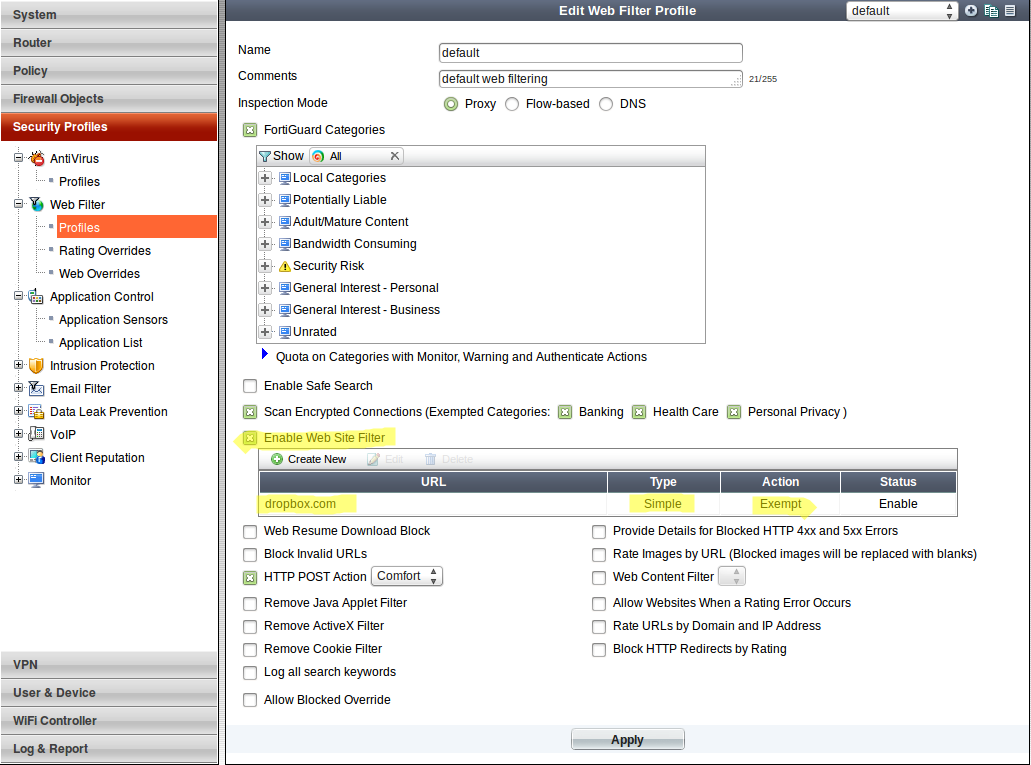Image resolution: width=1031 pixels, height=765 pixels.
Task: Select DNS inspection mode
Action: [x=605, y=103]
